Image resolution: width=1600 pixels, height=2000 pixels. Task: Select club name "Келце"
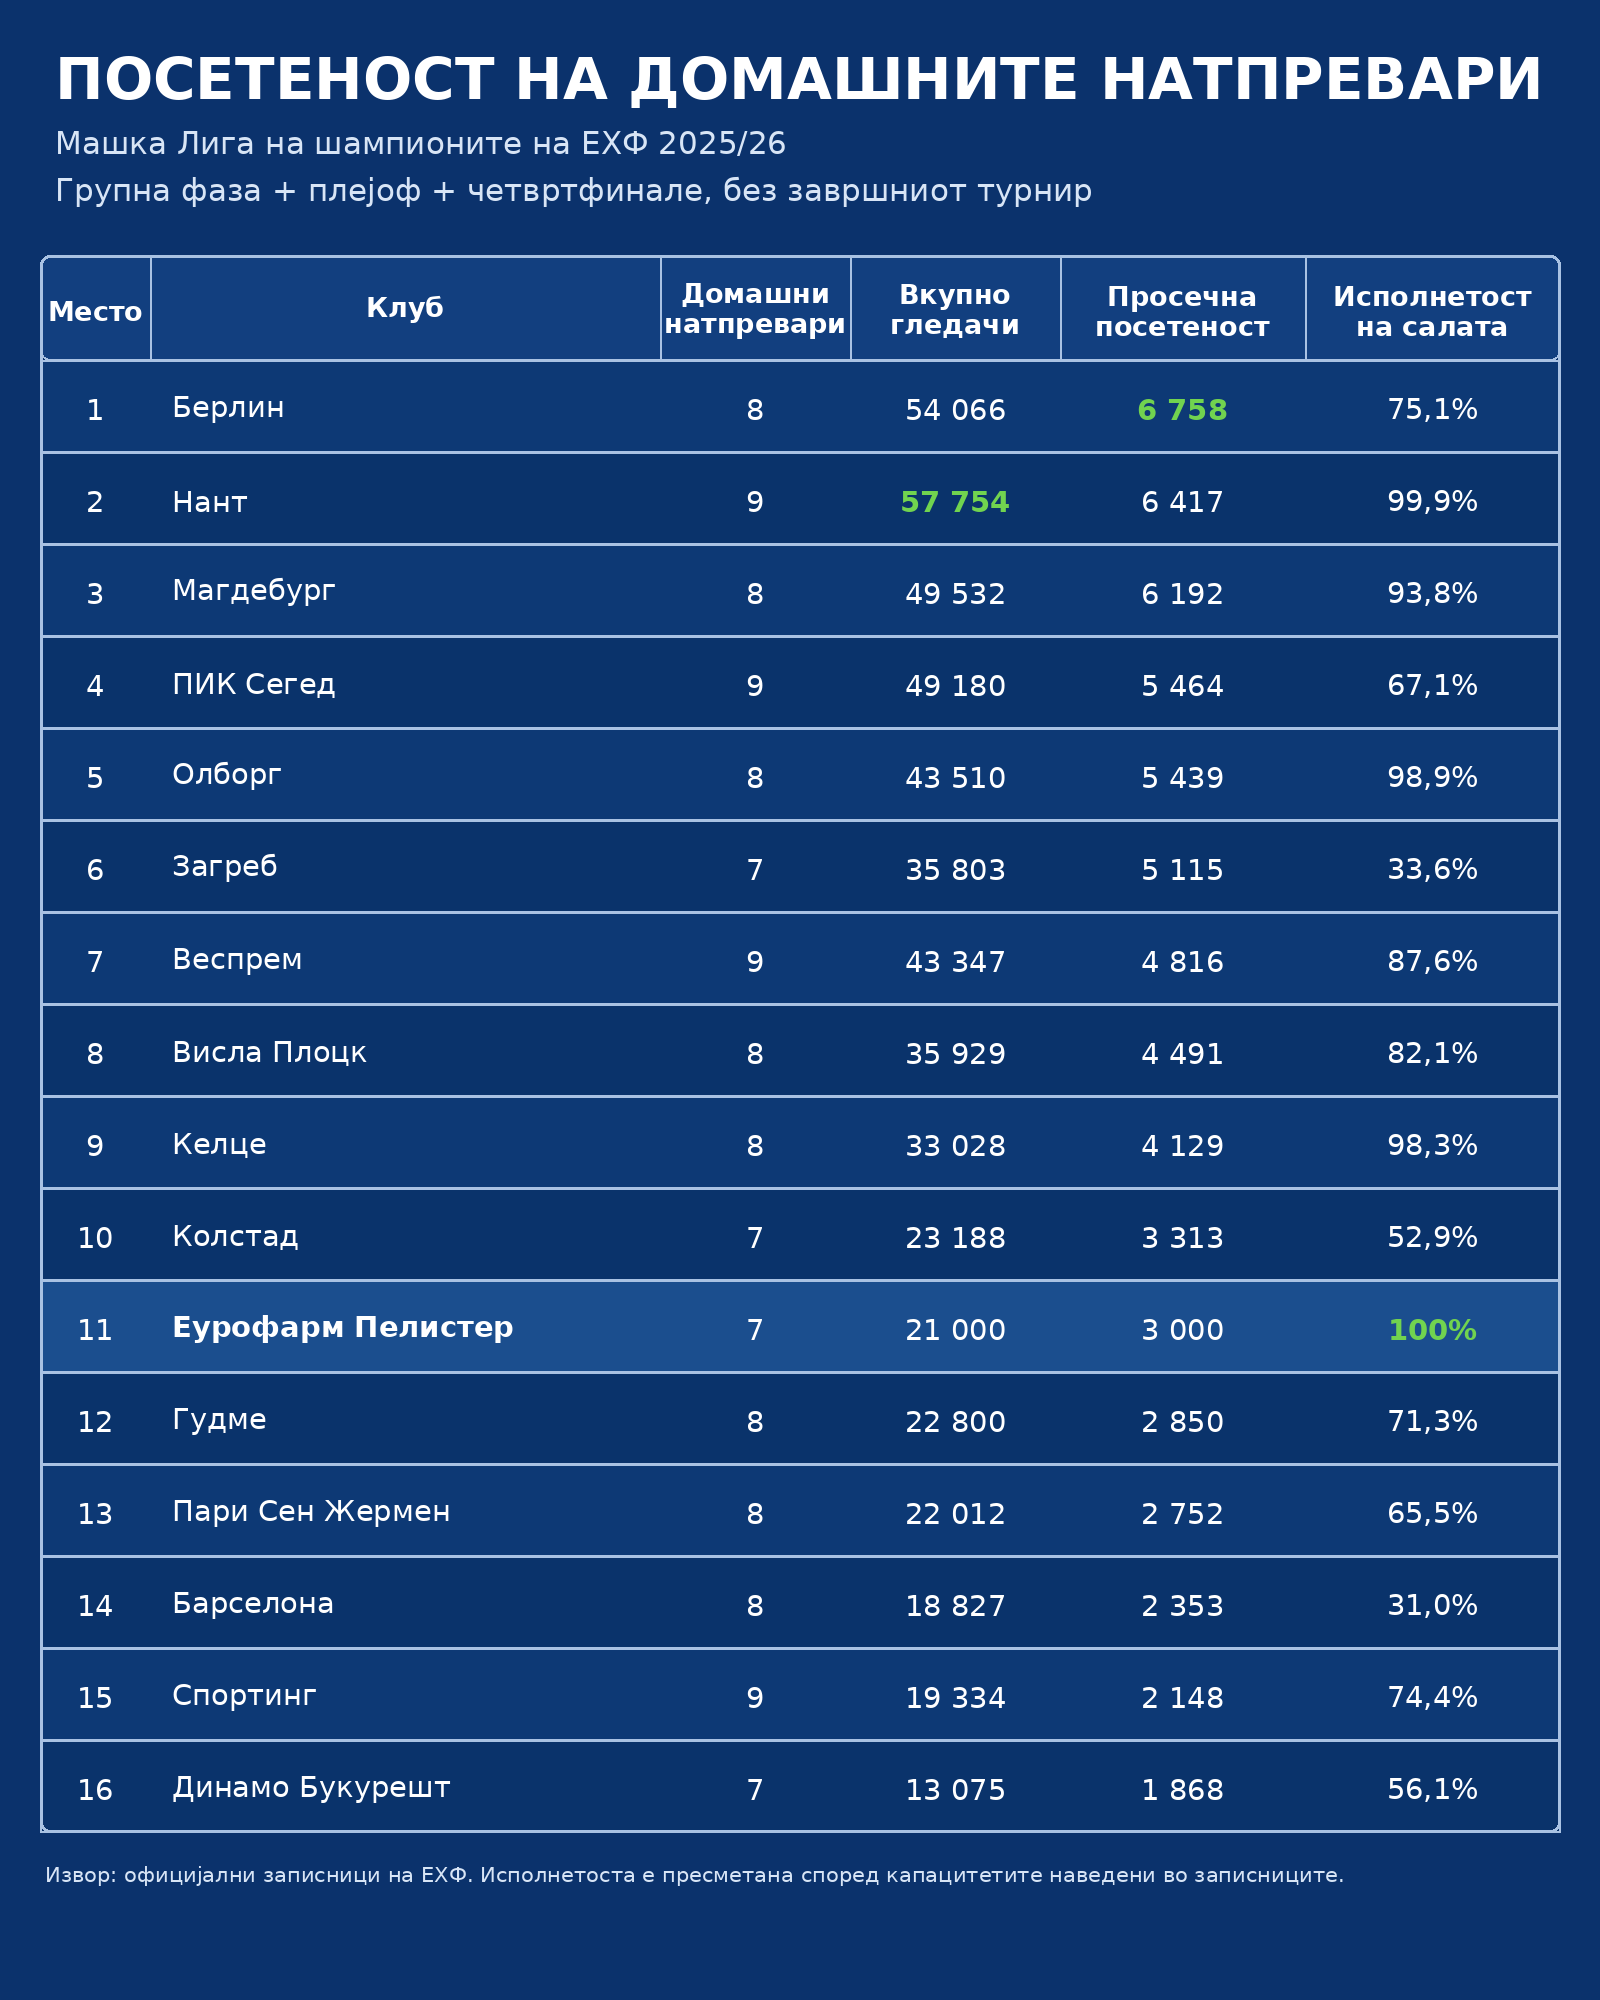[x=219, y=1145]
